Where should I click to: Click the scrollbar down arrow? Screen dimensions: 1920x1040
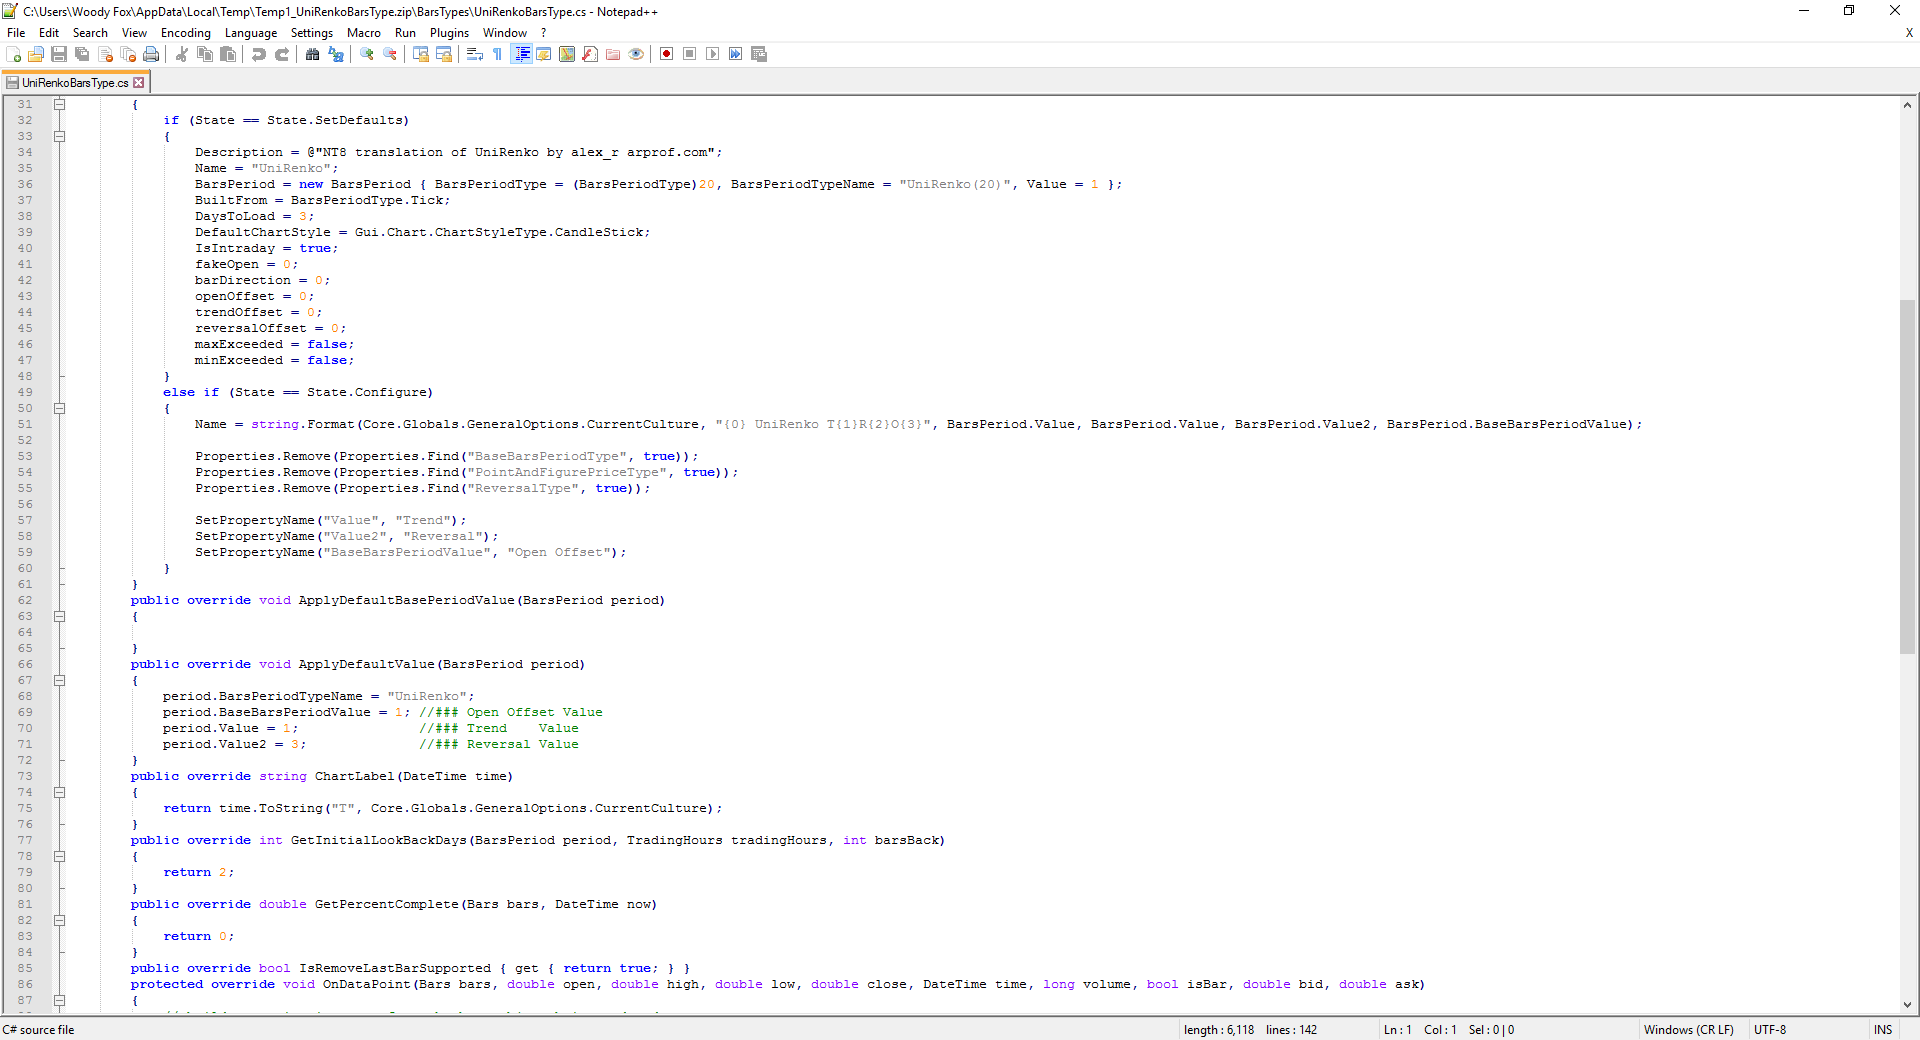pos(1907,1005)
